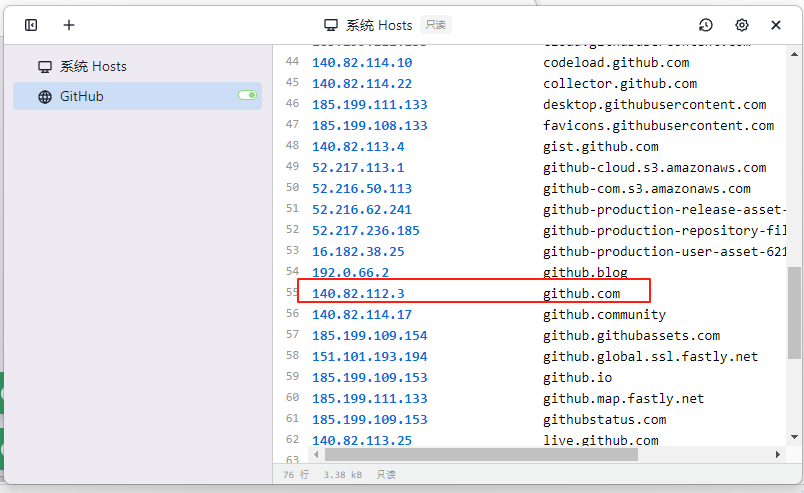The height and width of the screenshot is (493, 804).
Task: Click IP 185.199.109.154
Action: coord(370,336)
